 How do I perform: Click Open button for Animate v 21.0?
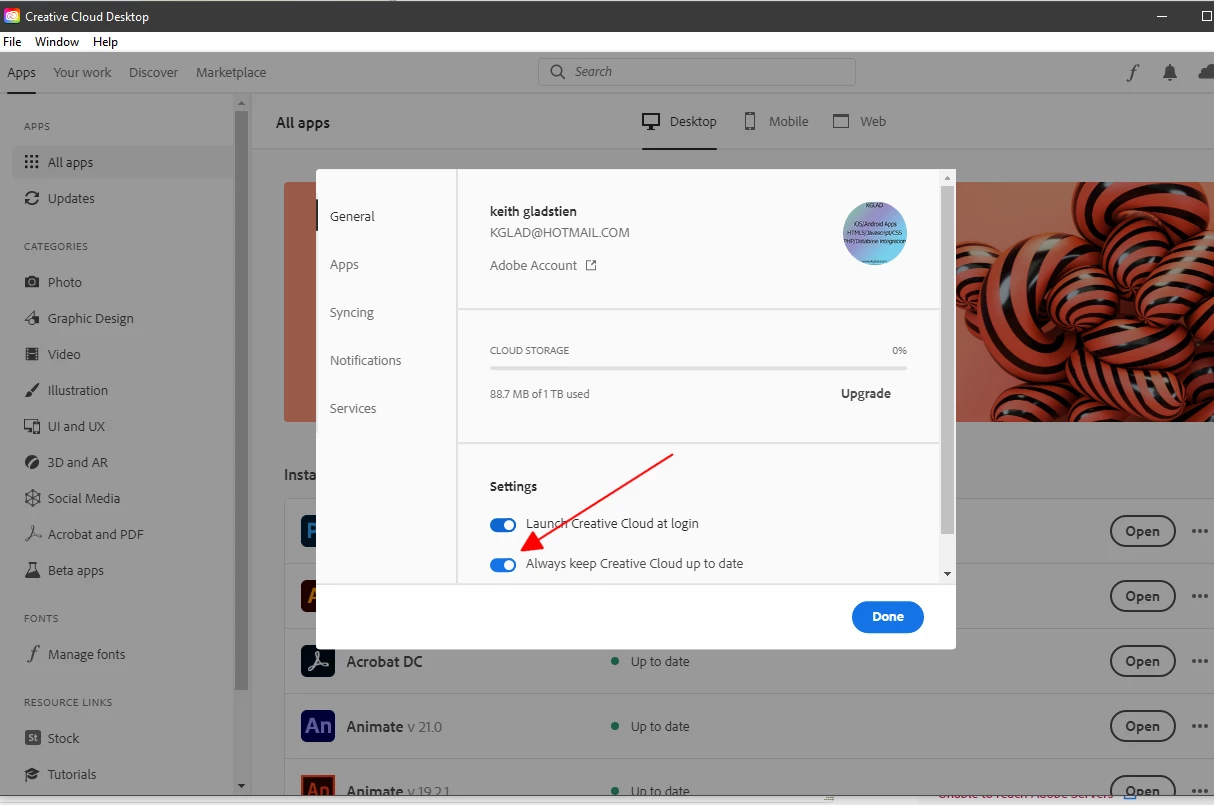[x=1142, y=726]
